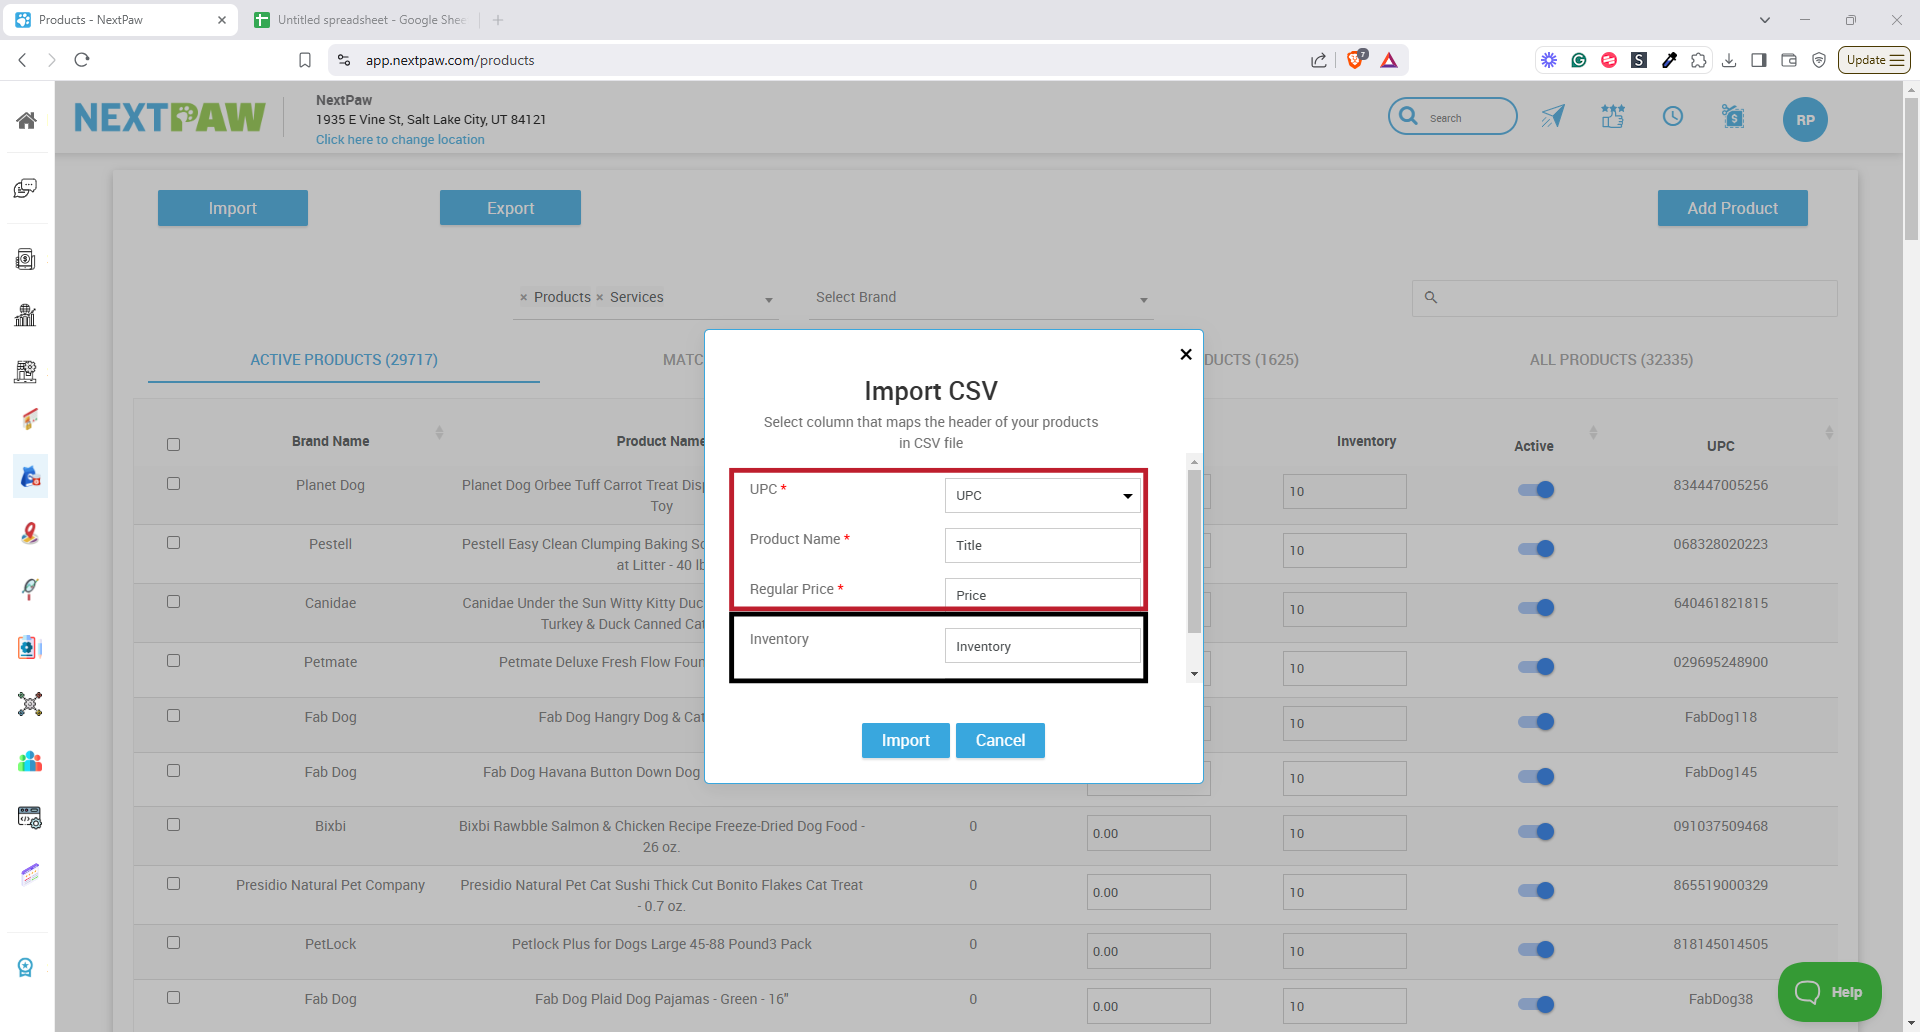The height and width of the screenshot is (1032, 1920).
Task: Open the network nodes sidebar icon
Action: point(30,704)
